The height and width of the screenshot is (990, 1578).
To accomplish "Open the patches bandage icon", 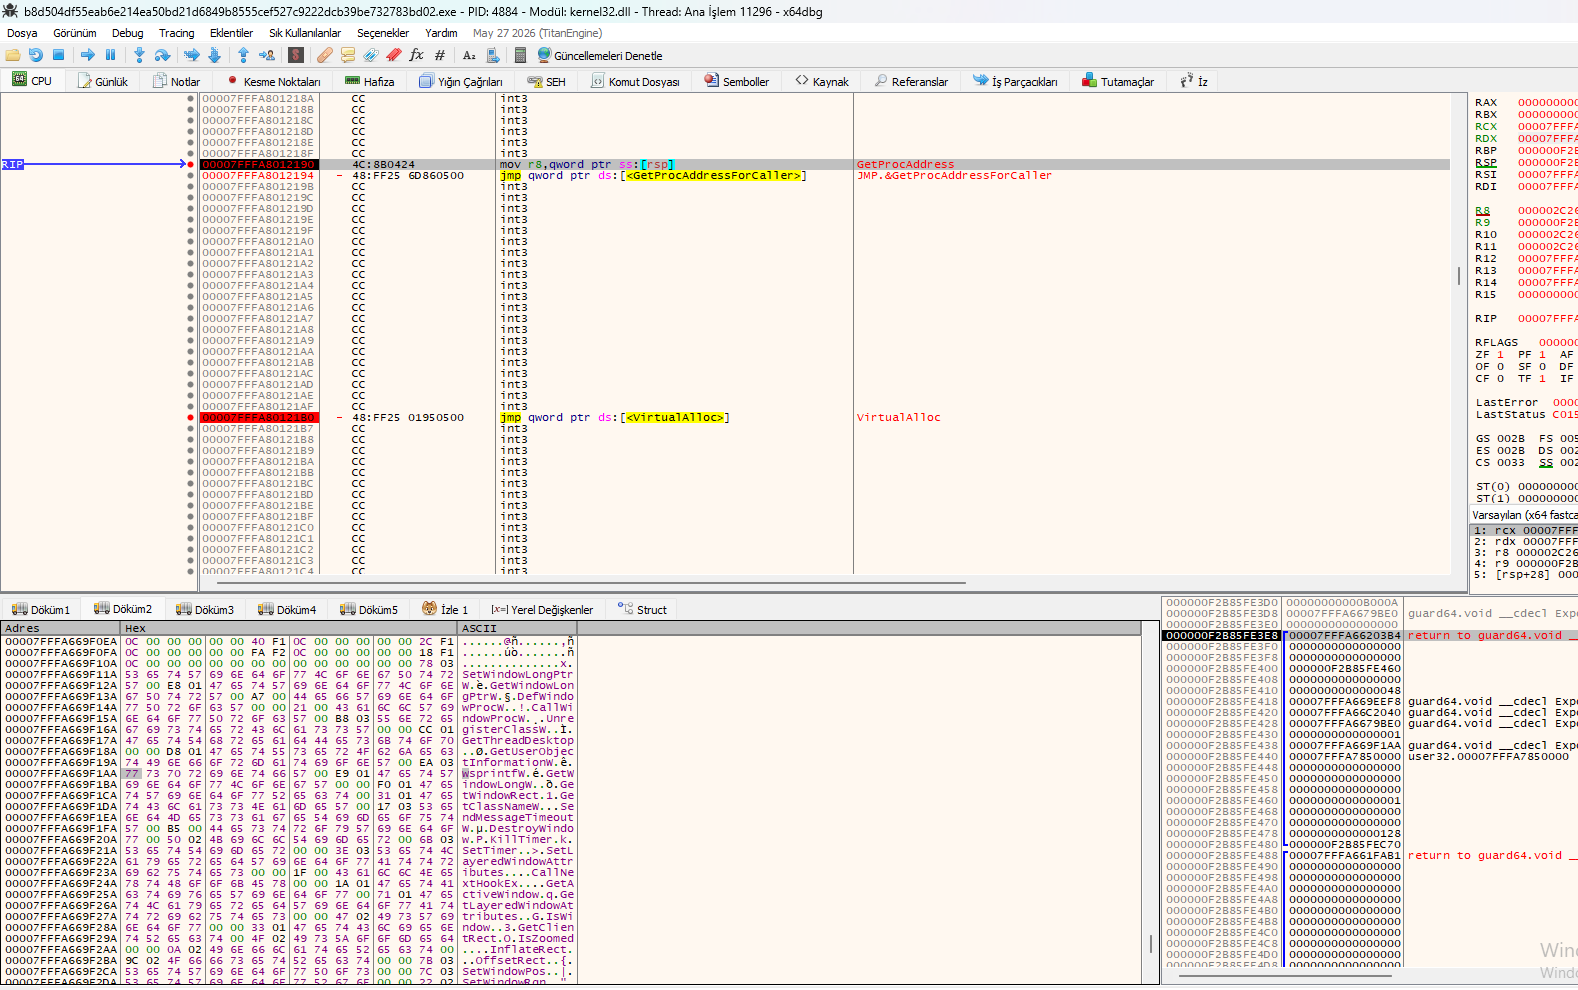I will [x=325, y=55].
